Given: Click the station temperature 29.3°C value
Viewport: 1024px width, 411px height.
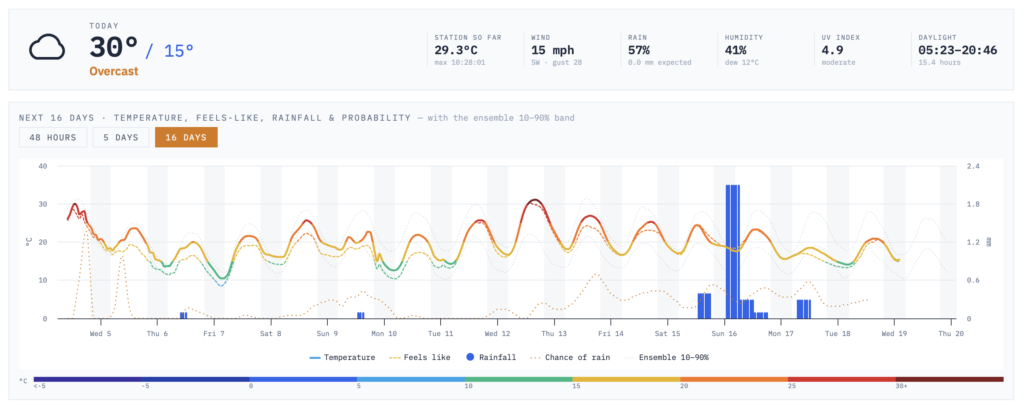Looking at the screenshot, I should point(458,50).
